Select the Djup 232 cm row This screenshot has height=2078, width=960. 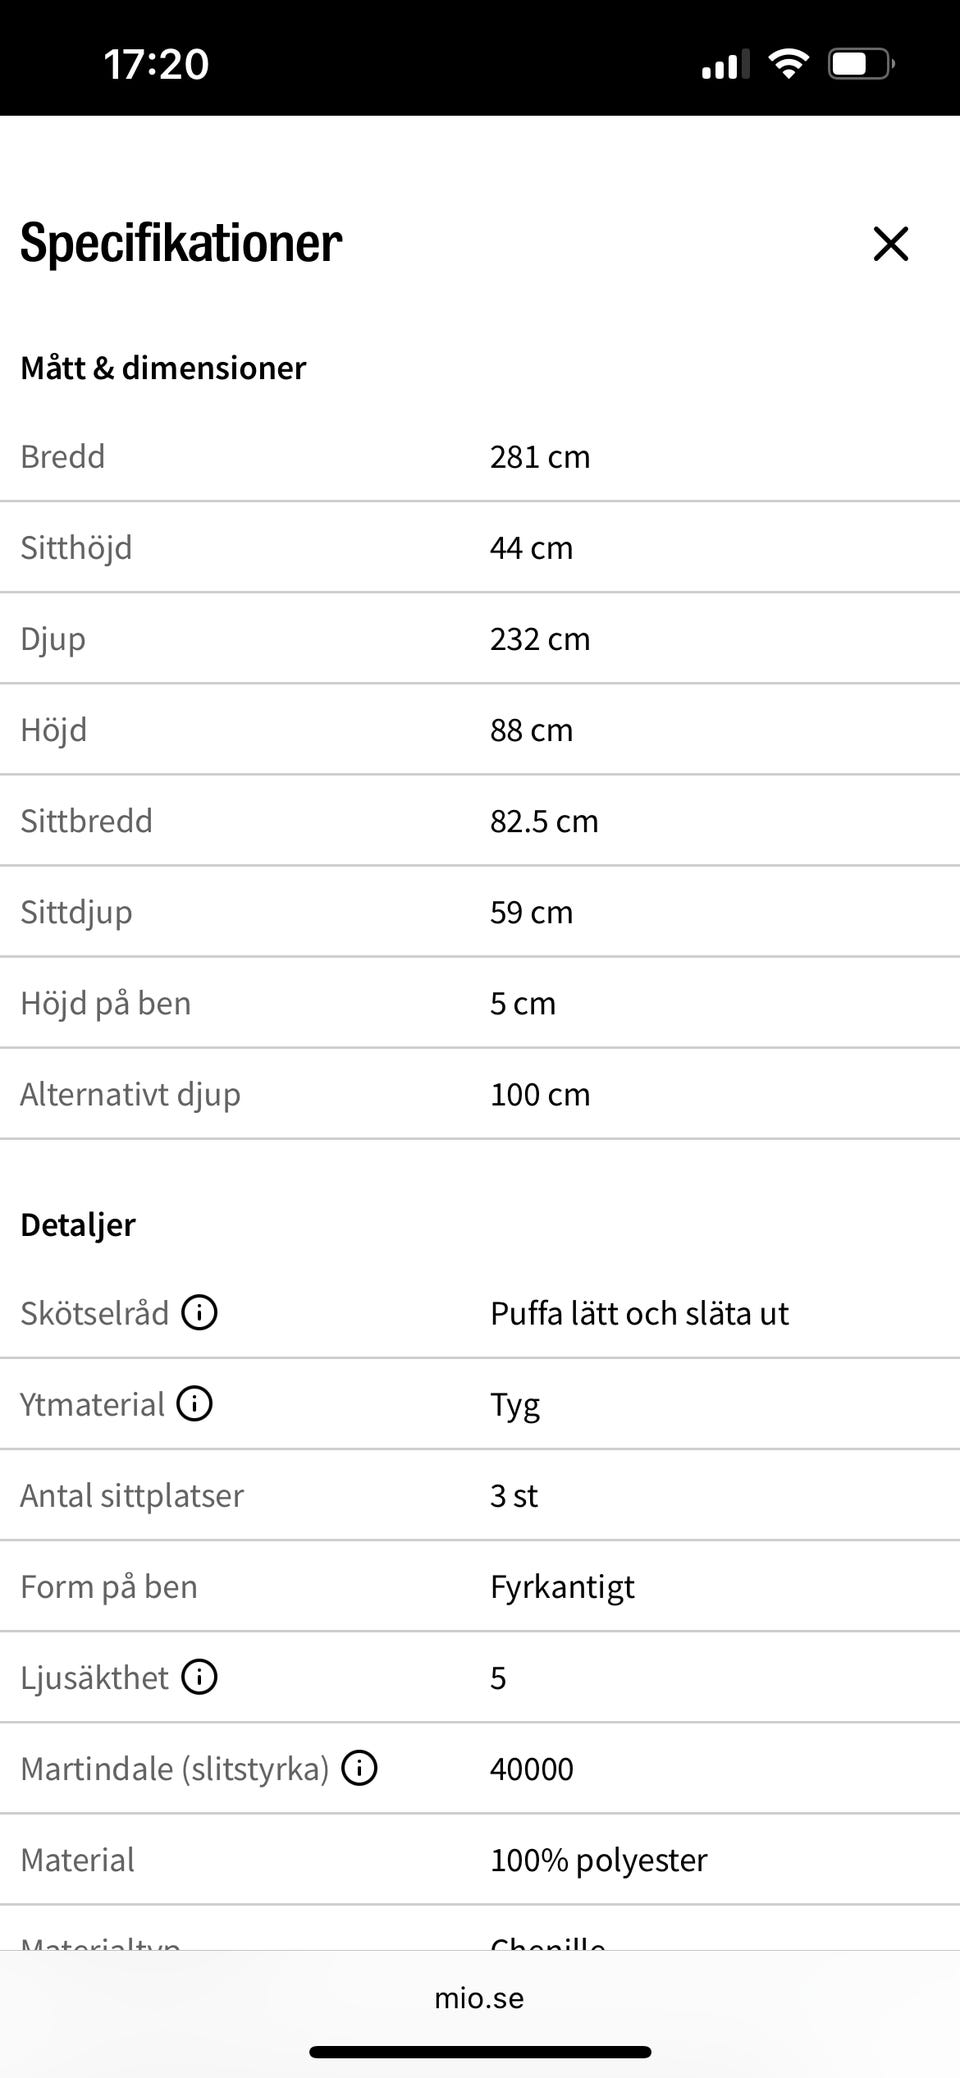(x=480, y=638)
